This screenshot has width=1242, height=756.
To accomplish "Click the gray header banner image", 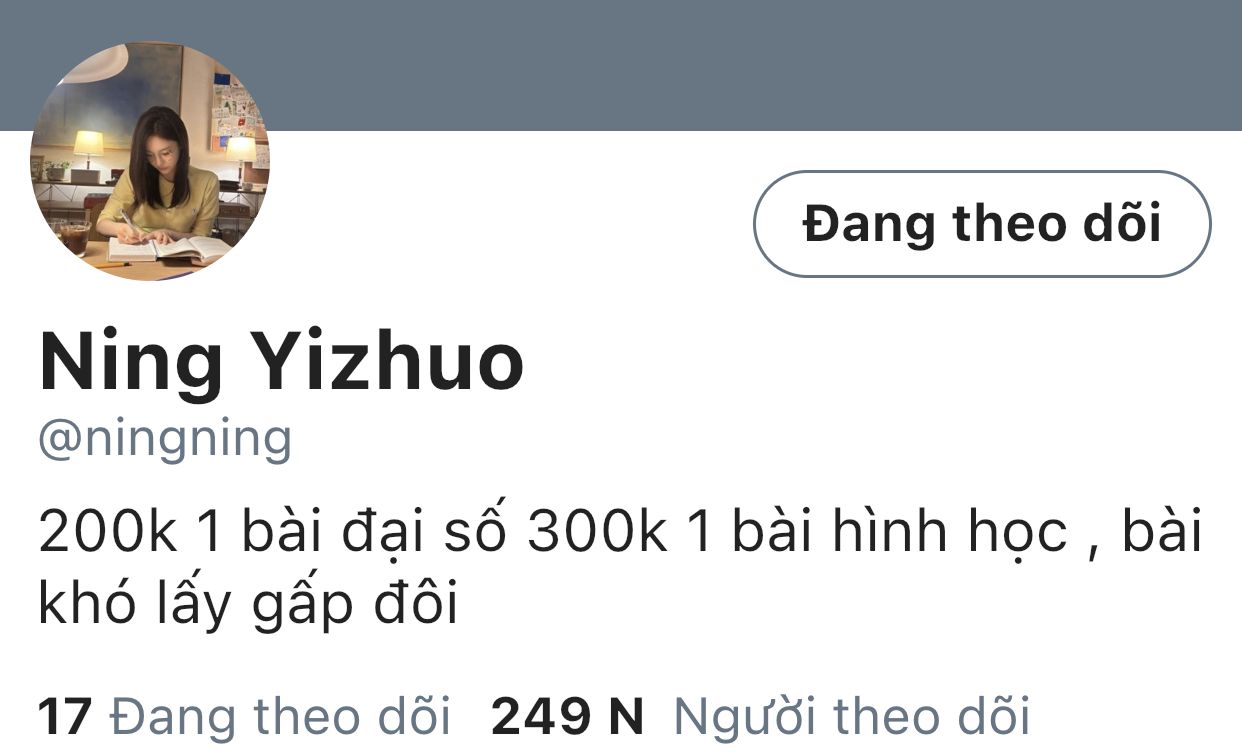I will (621, 65).
